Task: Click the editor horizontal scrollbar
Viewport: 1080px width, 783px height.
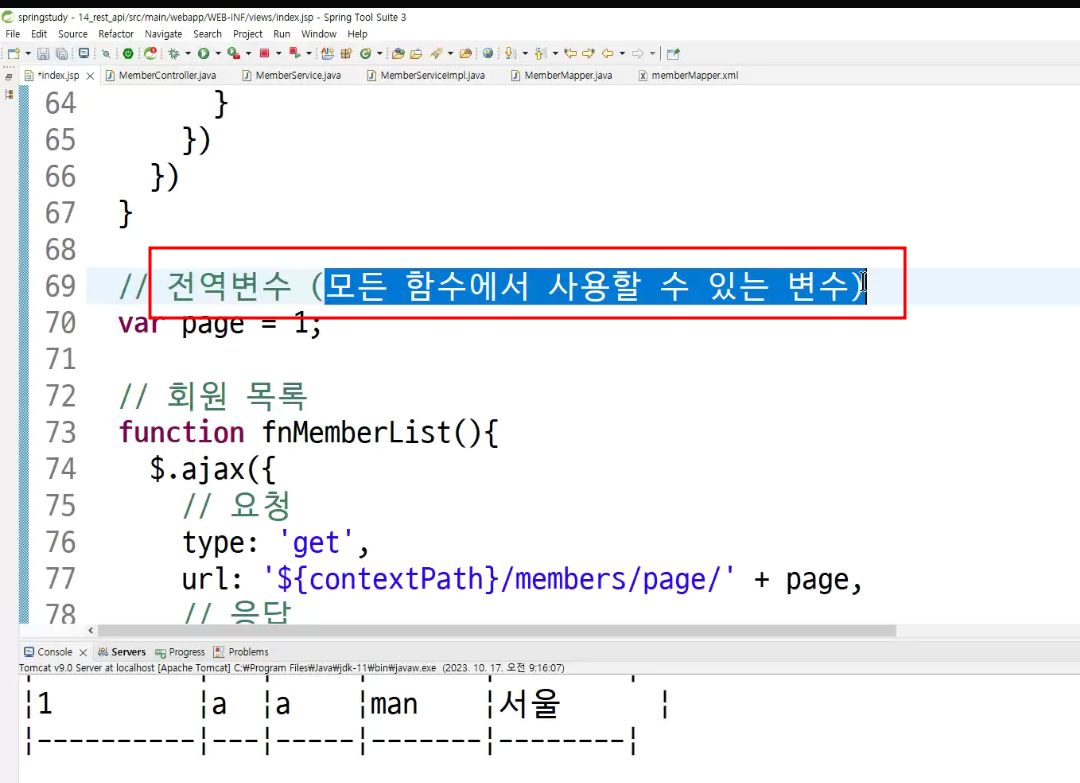Action: tap(497, 631)
